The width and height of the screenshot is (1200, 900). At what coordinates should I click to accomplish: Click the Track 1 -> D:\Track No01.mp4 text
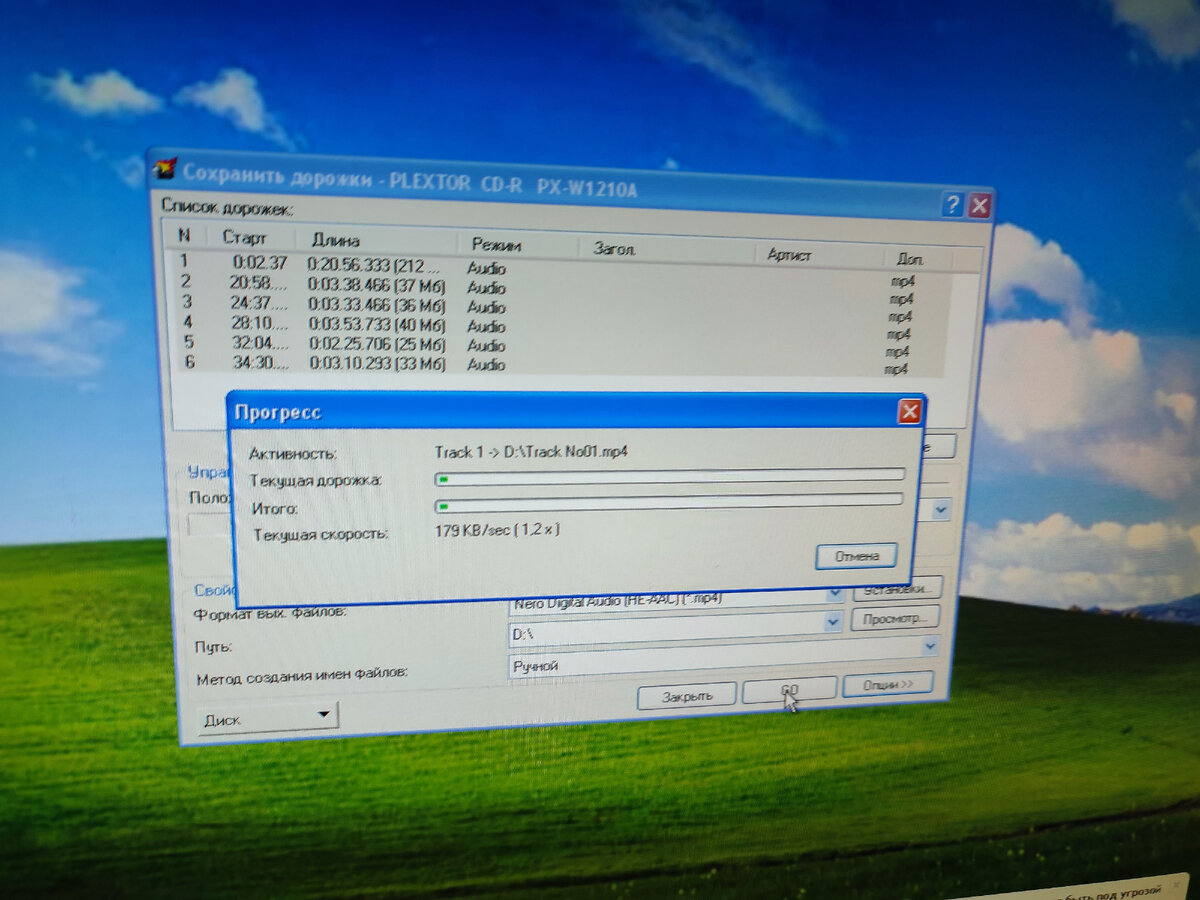[531, 452]
